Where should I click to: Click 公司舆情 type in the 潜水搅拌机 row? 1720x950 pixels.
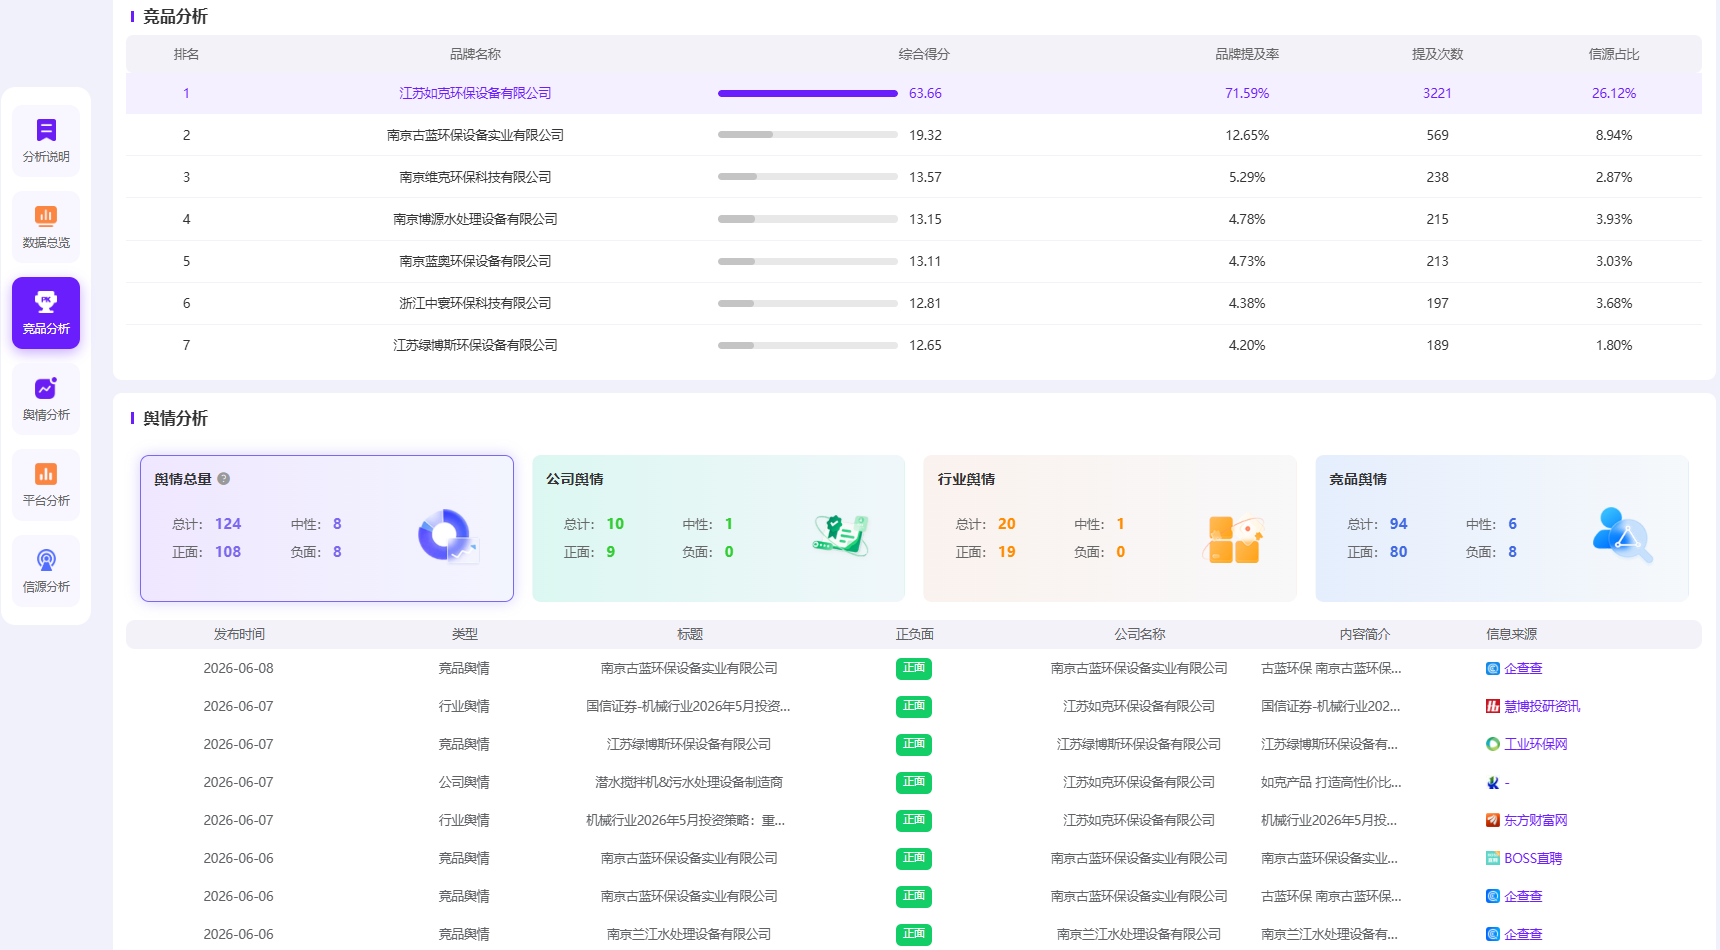[464, 783]
